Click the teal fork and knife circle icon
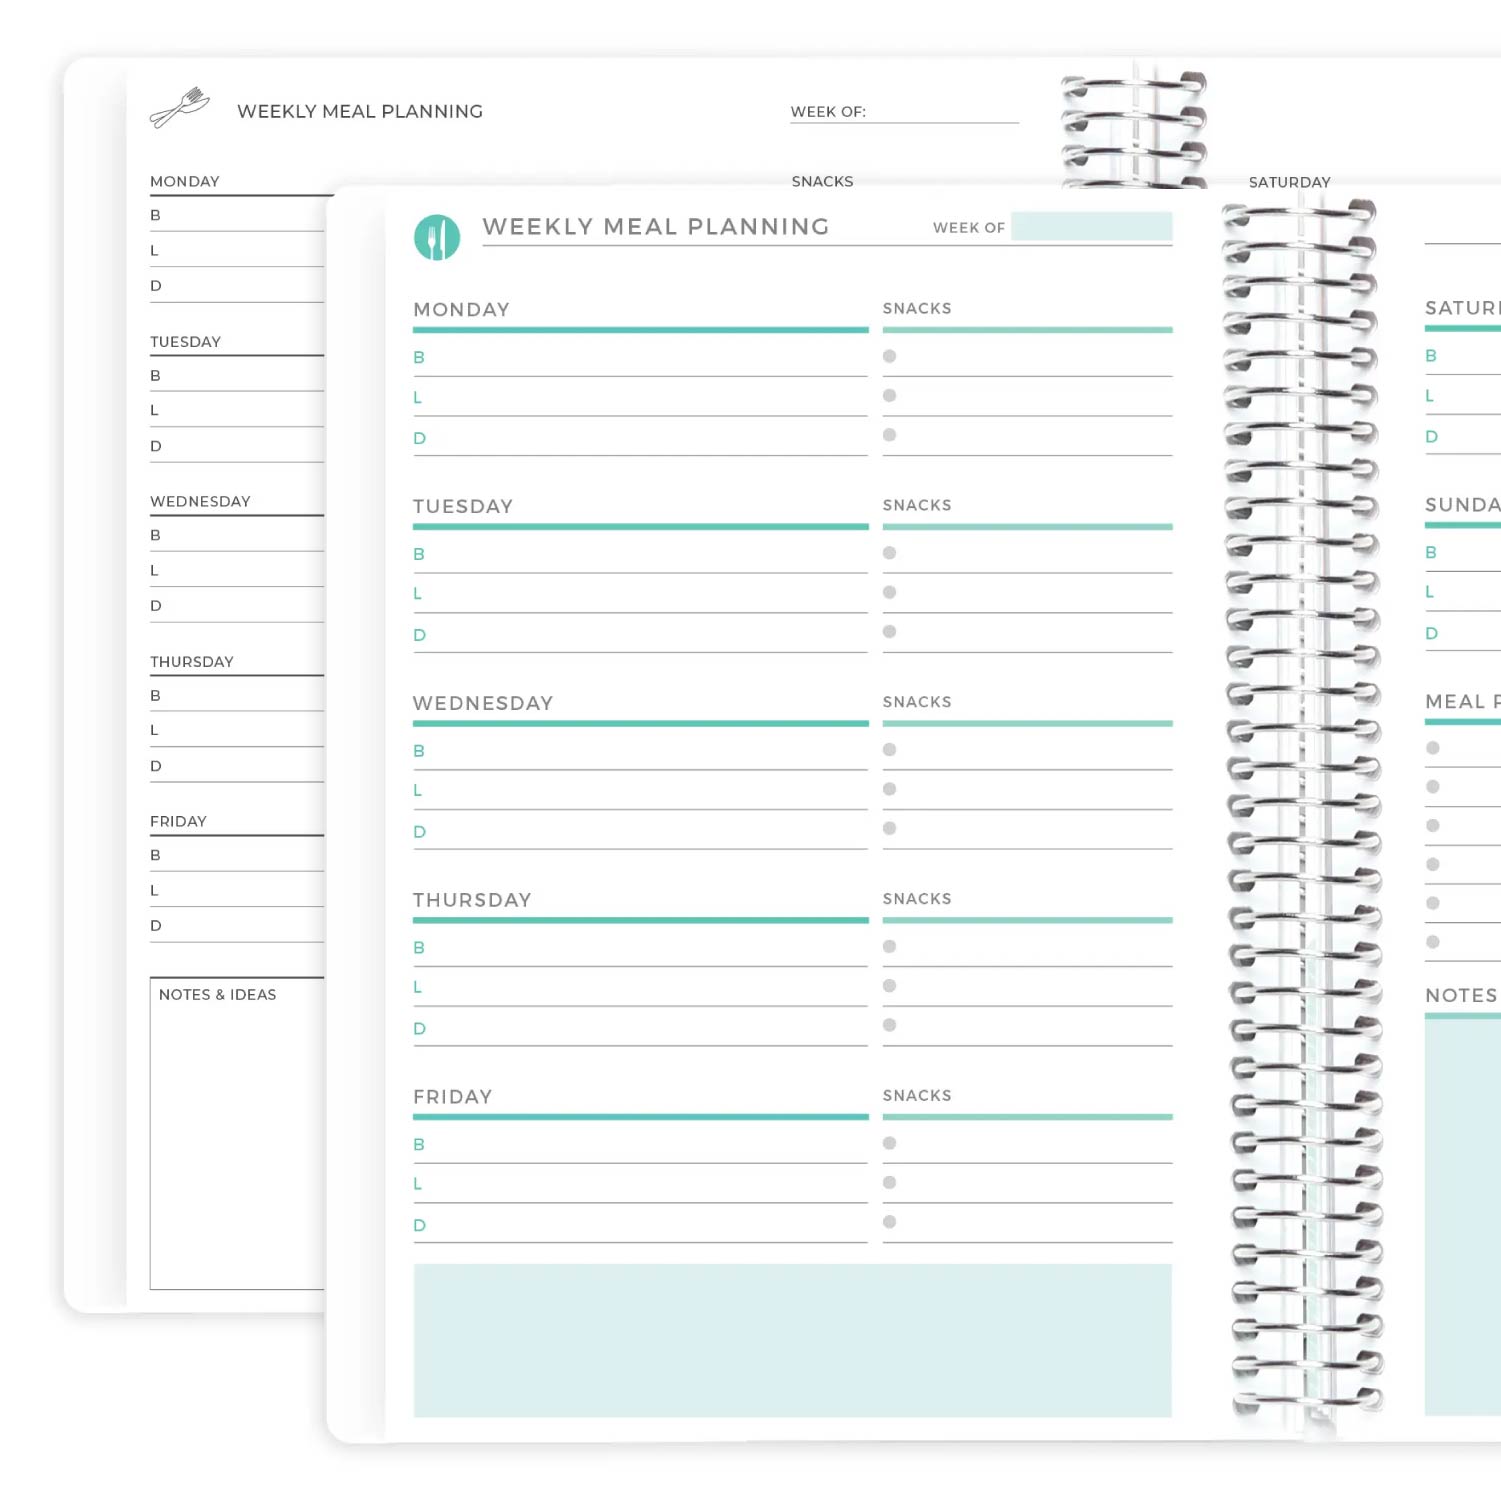Image resolution: width=1501 pixels, height=1501 pixels. pyautogui.click(x=437, y=238)
